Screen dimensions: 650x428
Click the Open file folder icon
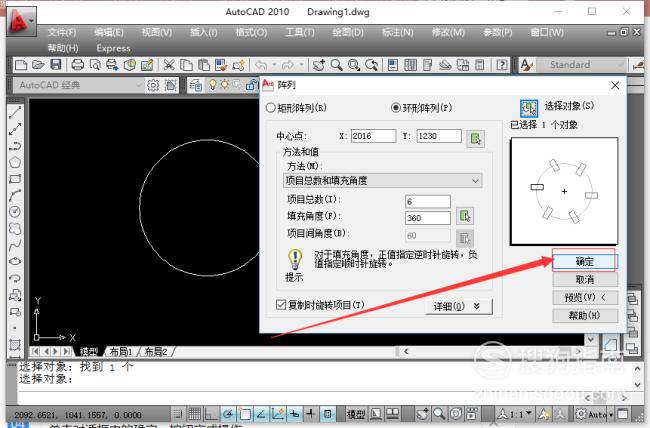pyautogui.click(x=38, y=65)
